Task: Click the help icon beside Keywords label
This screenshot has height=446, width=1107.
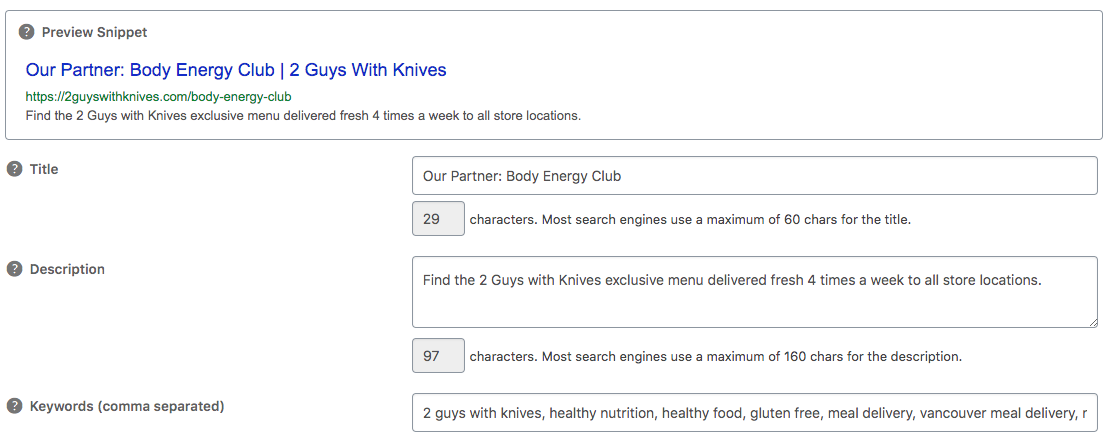Action: pos(15,406)
